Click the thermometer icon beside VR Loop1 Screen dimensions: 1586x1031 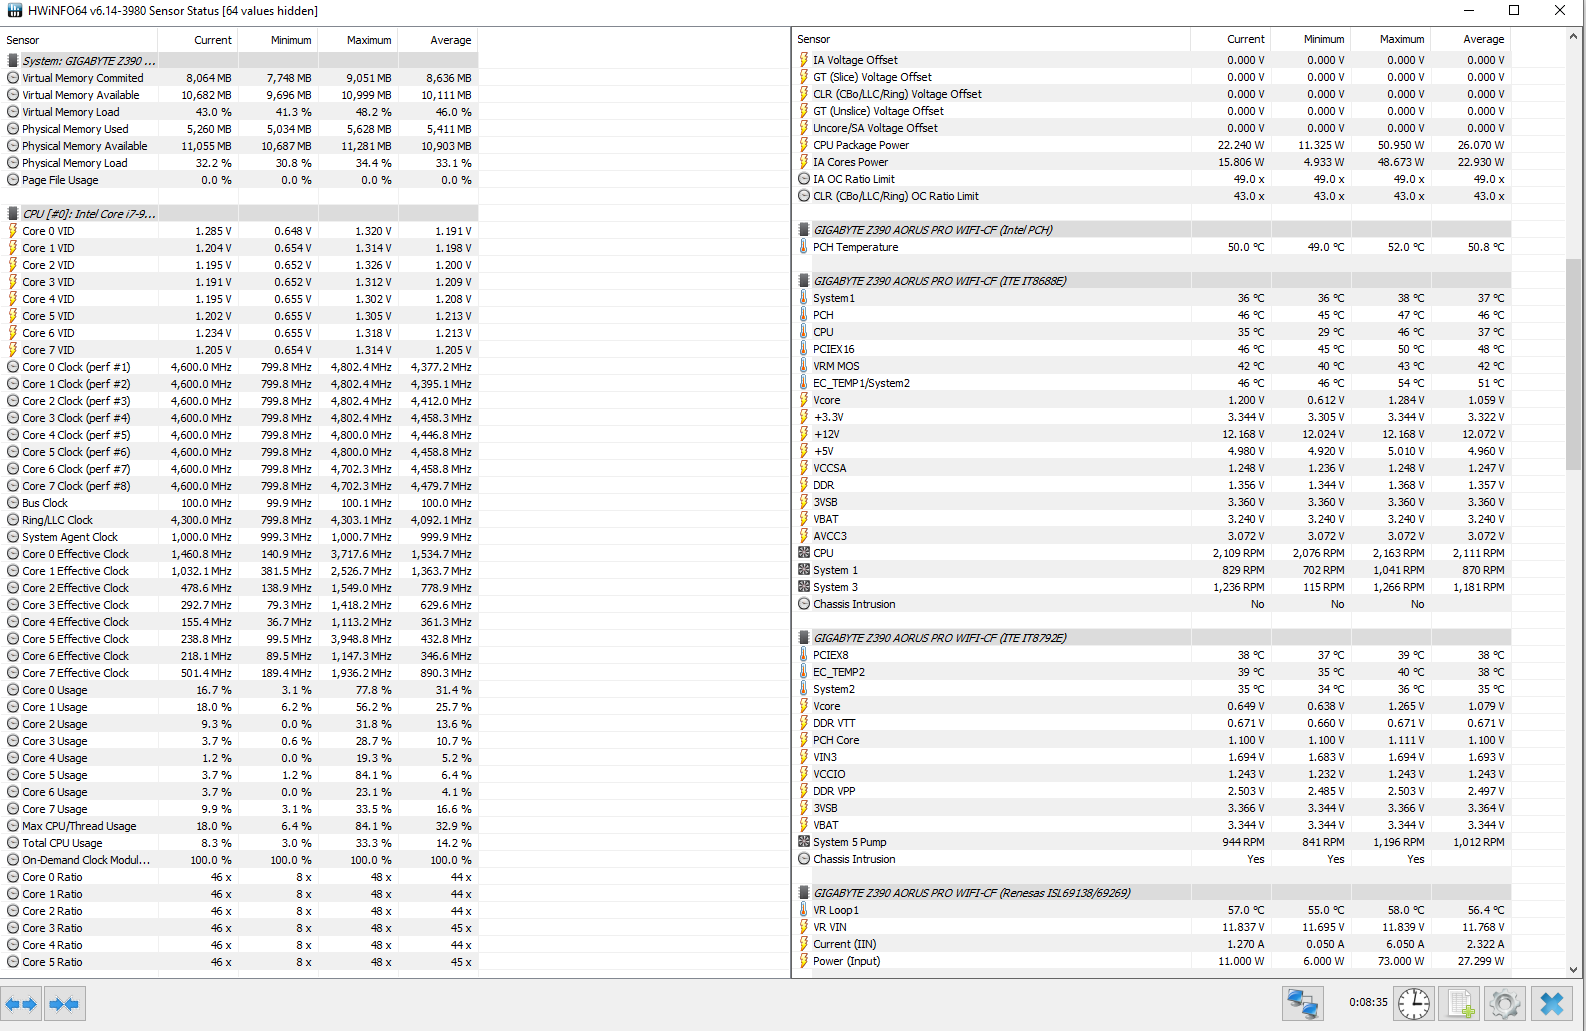click(804, 910)
